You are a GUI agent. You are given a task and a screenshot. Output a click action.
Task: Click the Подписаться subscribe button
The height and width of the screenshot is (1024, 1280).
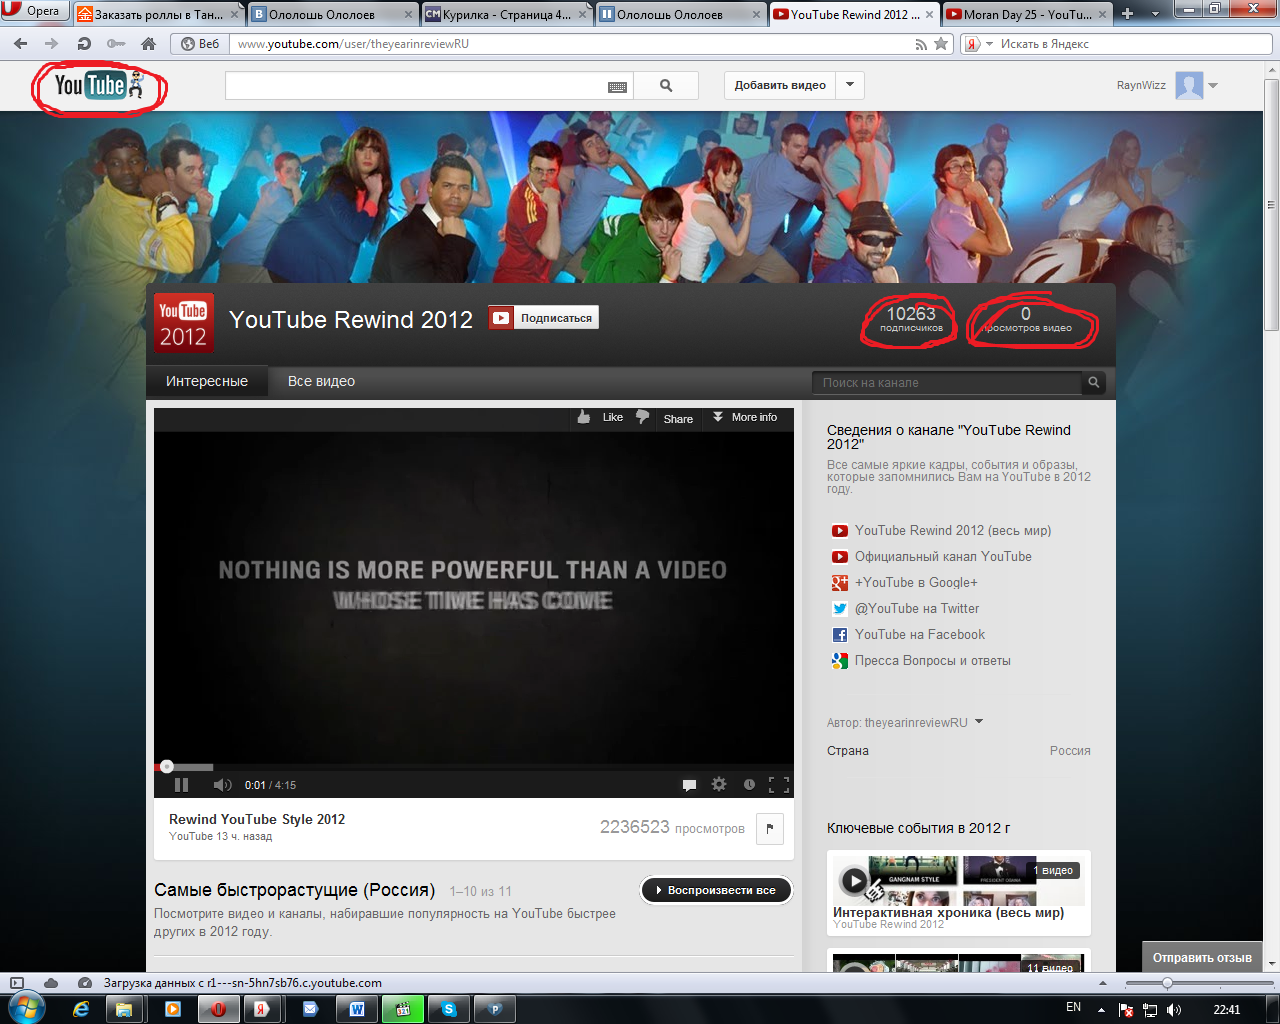point(544,318)
